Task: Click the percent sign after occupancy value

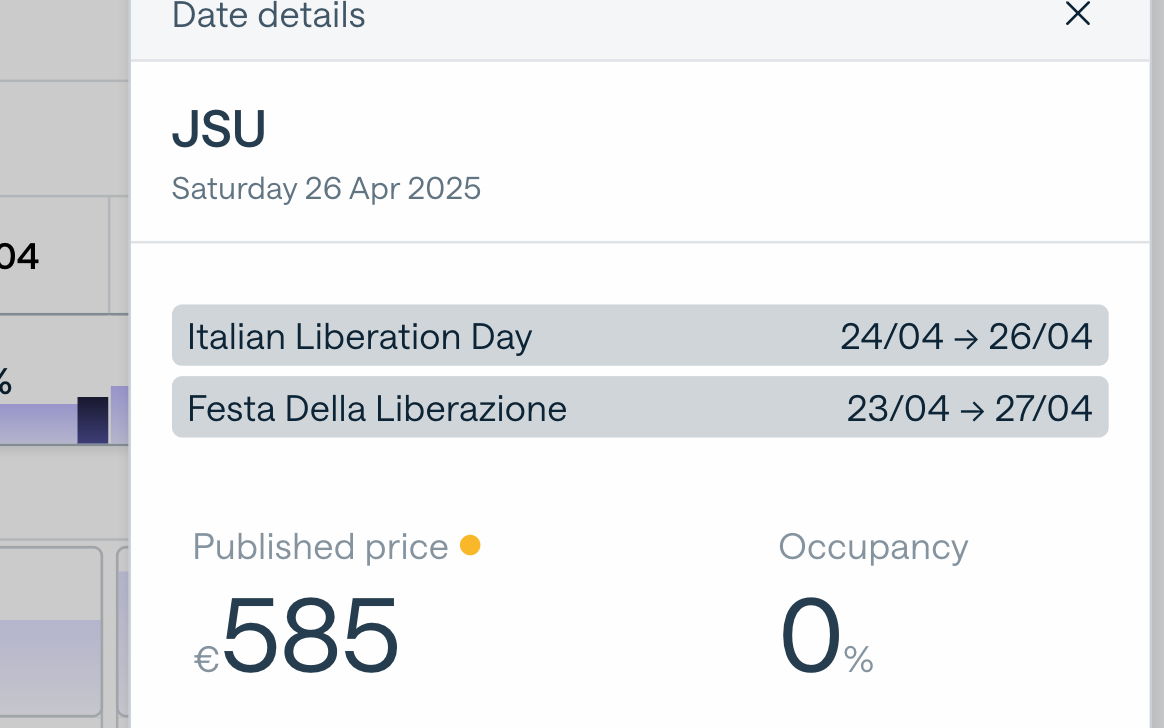Action: click(x=858, y=660)
